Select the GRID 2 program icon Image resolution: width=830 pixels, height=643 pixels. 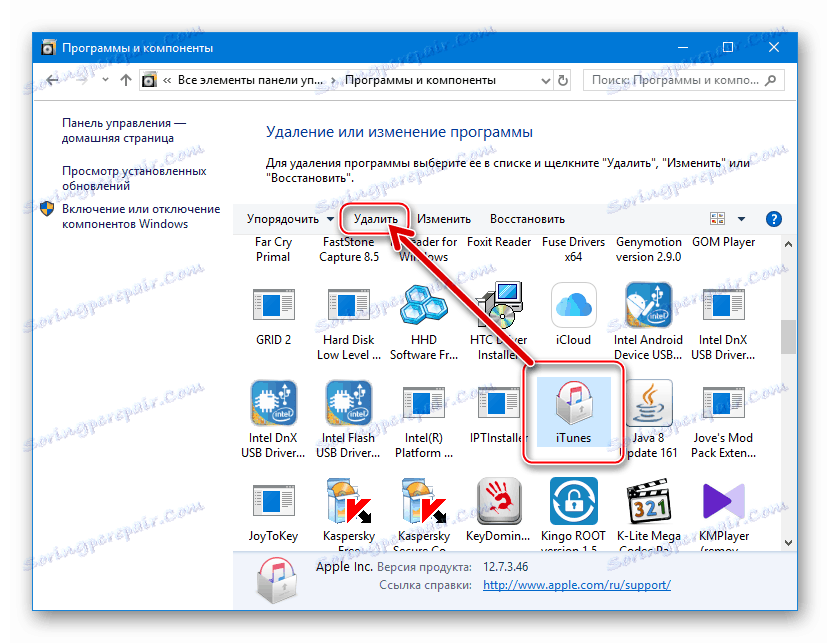(273, 305)
